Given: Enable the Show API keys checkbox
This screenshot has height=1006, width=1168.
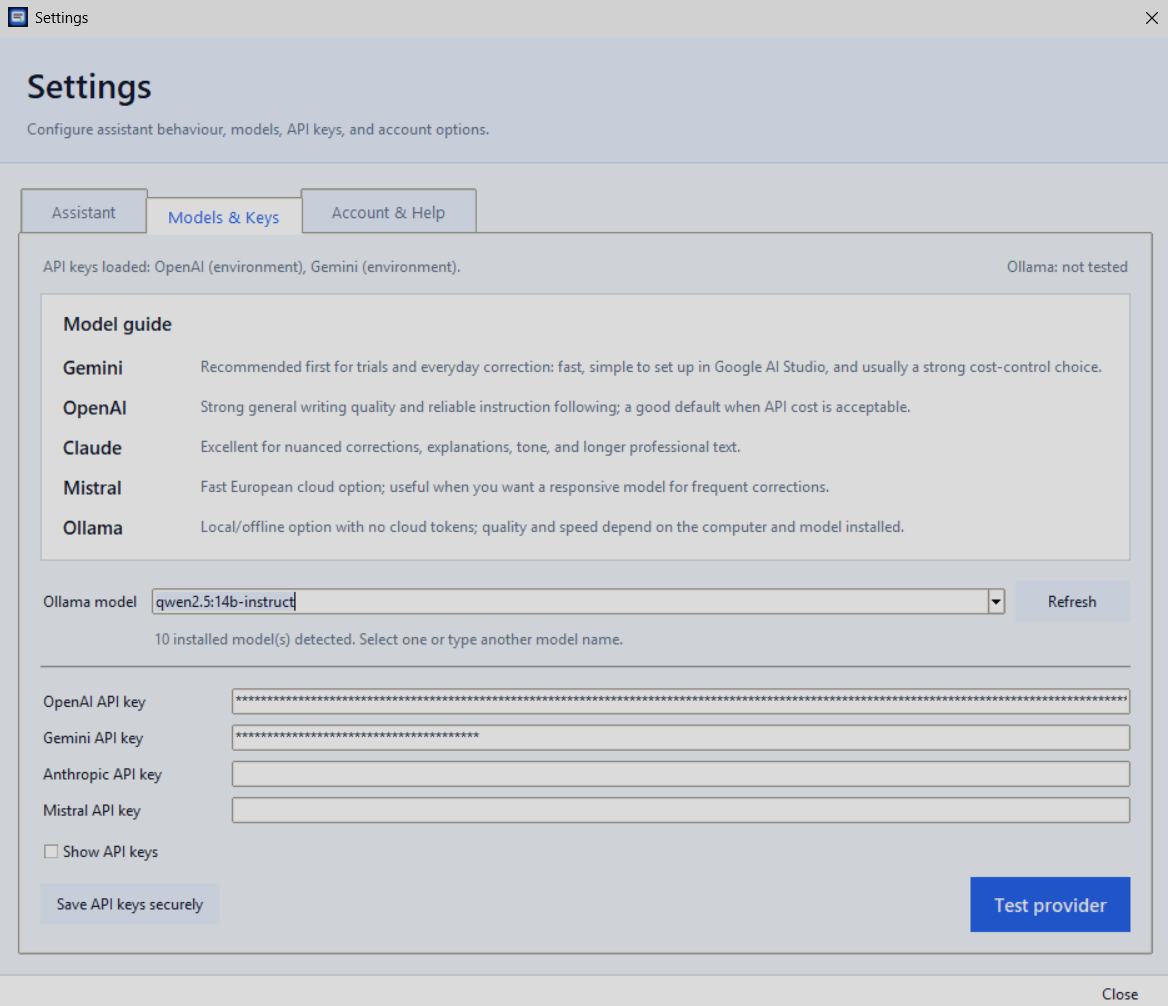Looking at the screenshot, I should tap(51, 851).
